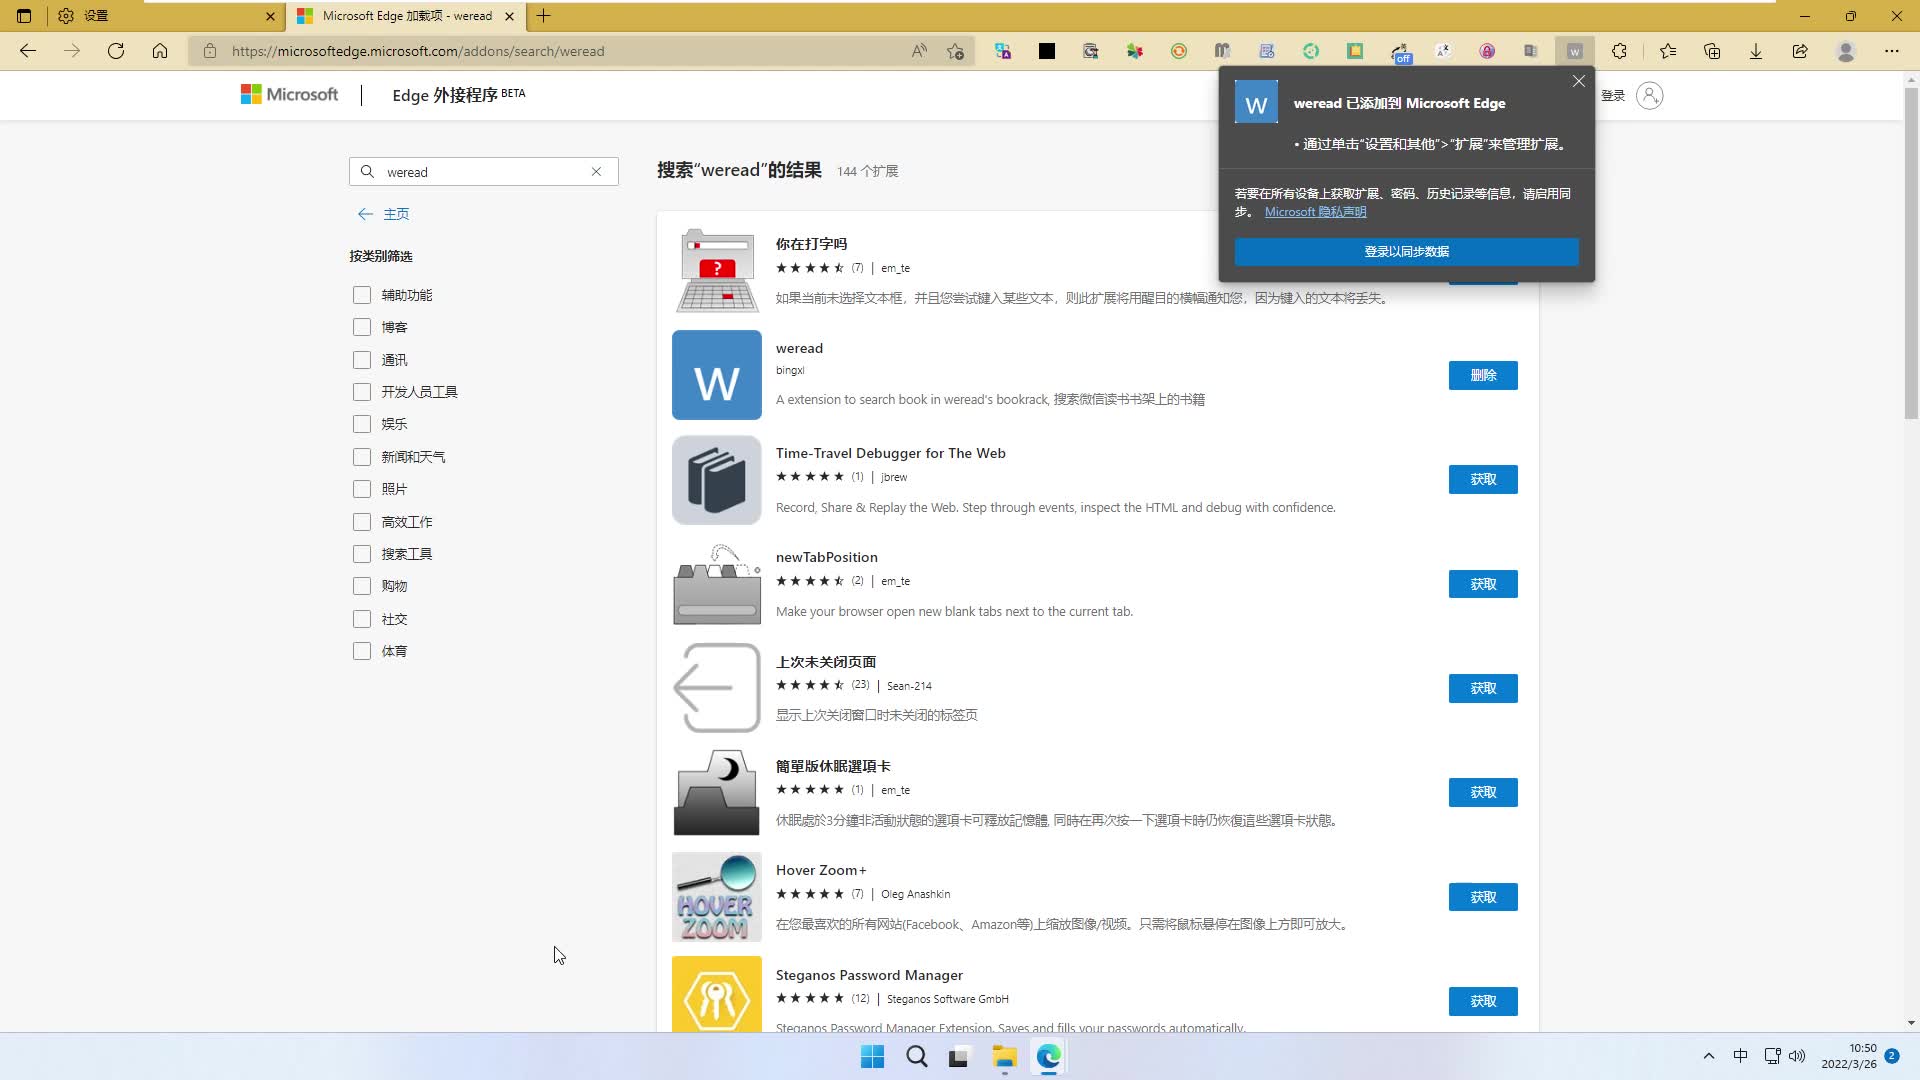Image resolution: width=1920 pixels, height=1080 pixels.
Task: Get newTabPosition extension
Action: click(1483, 584)
